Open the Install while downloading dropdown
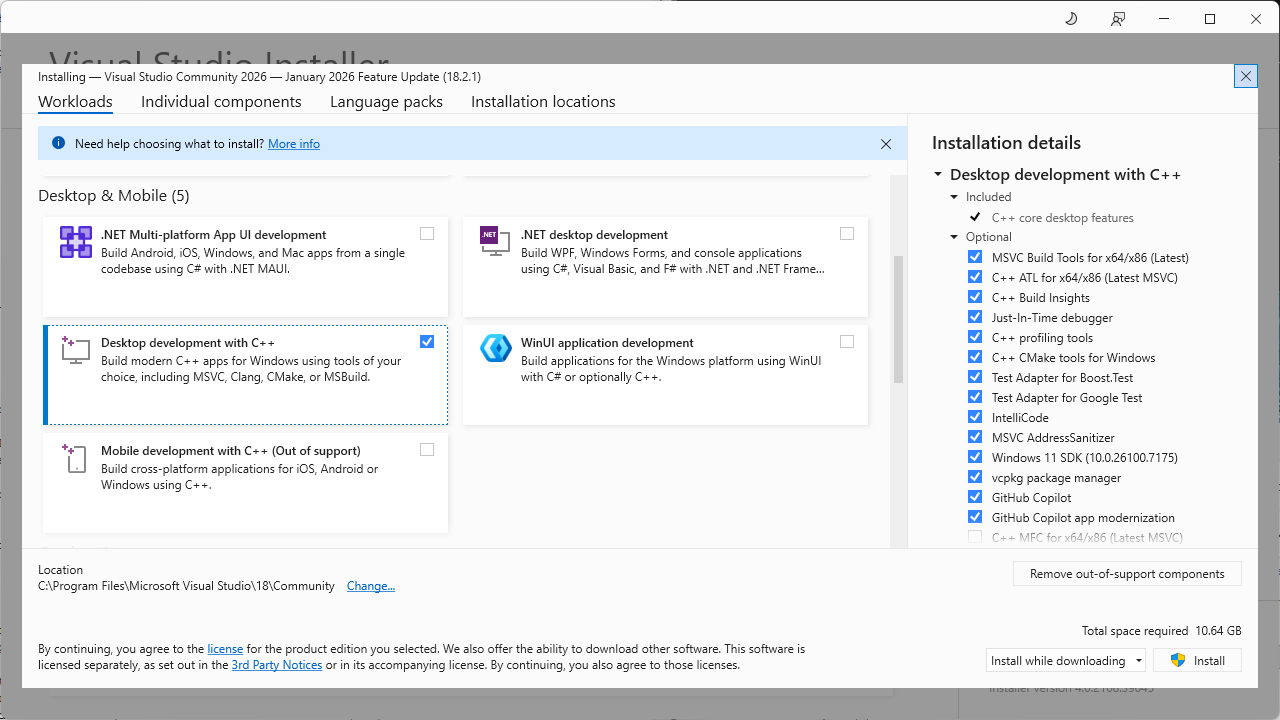The image size is (1280, 720). 1066,660
